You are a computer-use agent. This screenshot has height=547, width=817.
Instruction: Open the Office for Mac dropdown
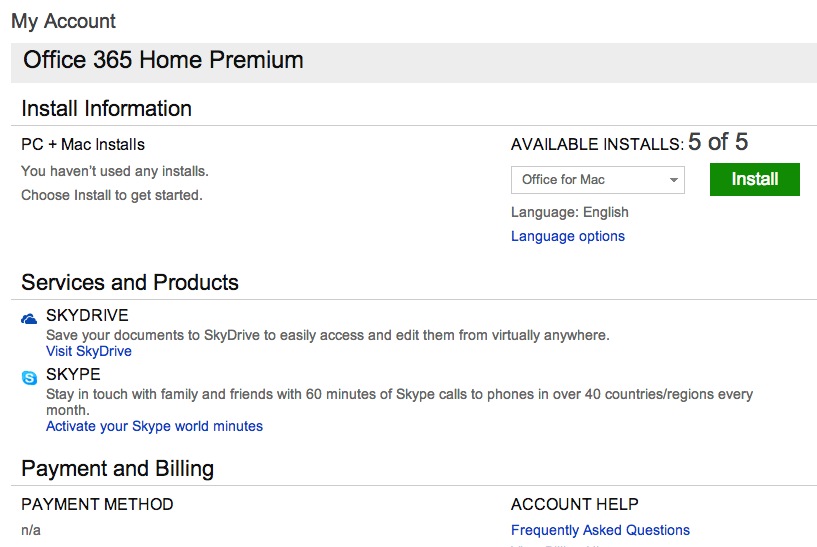point(598,180)
